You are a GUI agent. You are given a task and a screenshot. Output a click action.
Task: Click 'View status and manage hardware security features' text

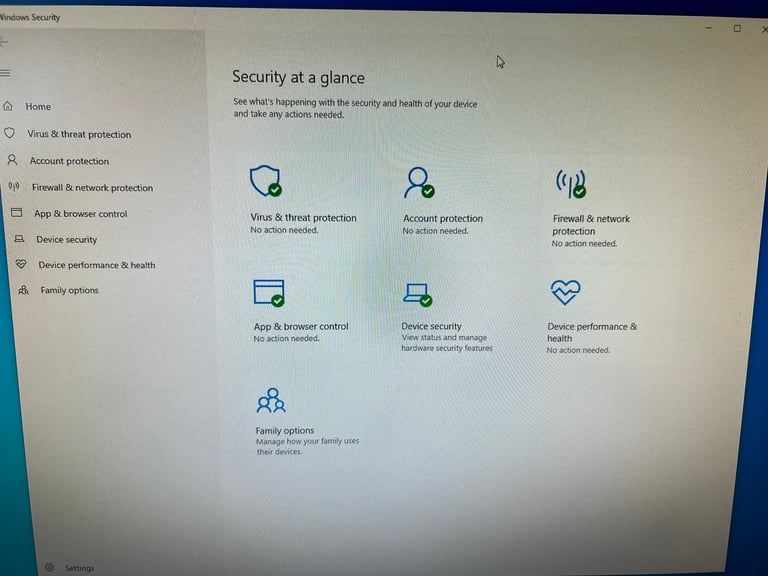tap(447, 343)
